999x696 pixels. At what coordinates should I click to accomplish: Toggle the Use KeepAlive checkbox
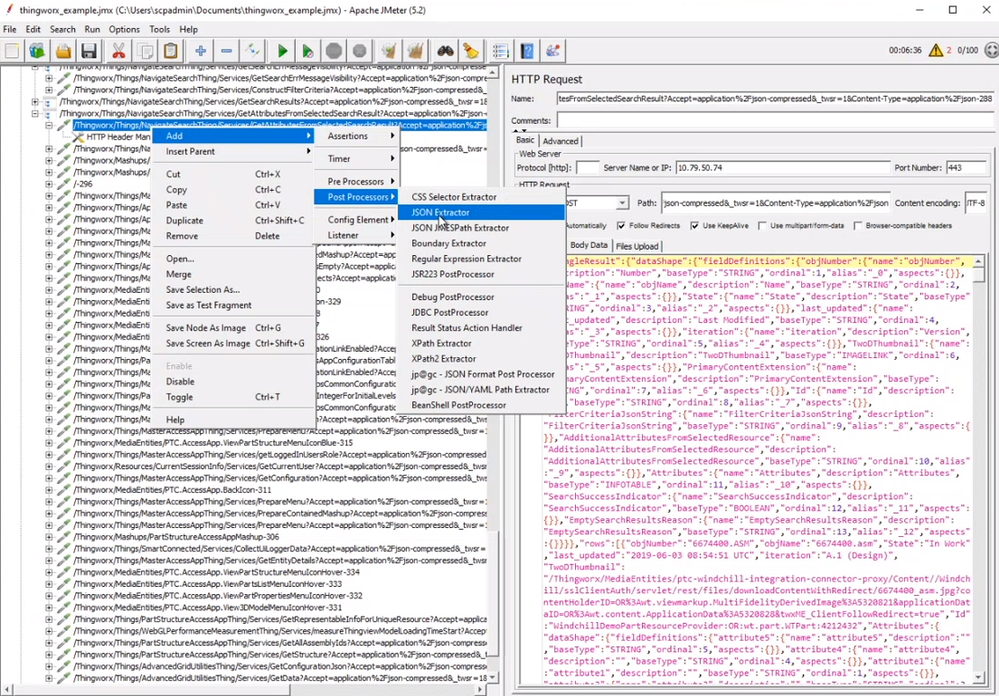(694, 226)
